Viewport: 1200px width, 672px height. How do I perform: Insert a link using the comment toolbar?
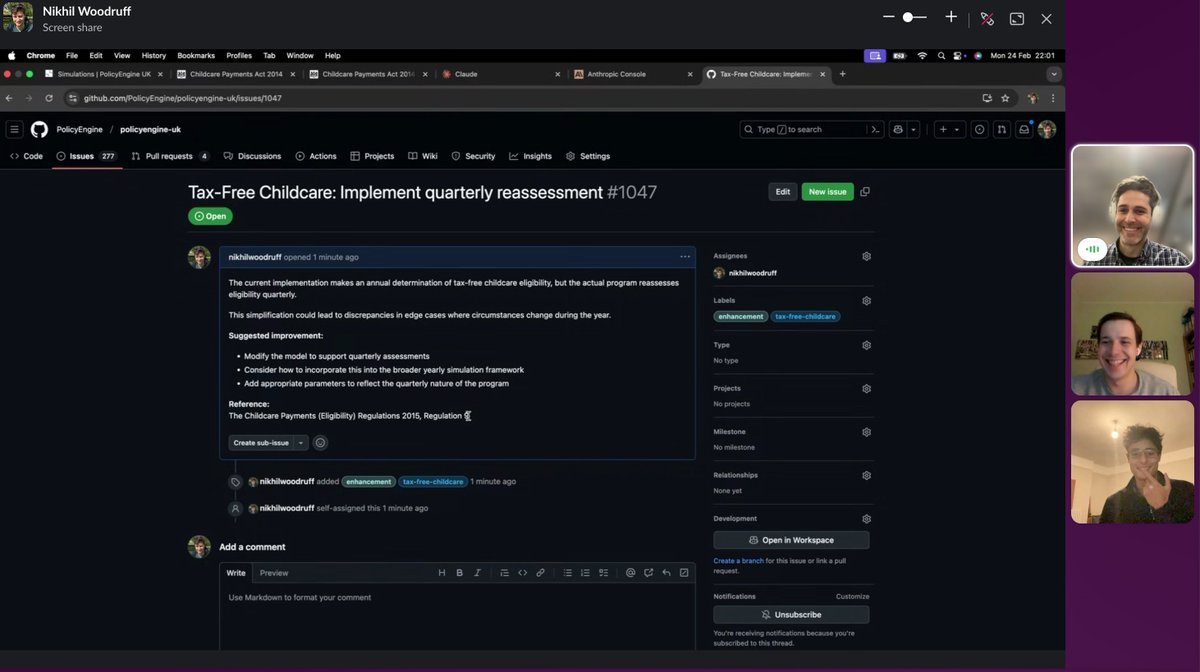coord(540,572)
